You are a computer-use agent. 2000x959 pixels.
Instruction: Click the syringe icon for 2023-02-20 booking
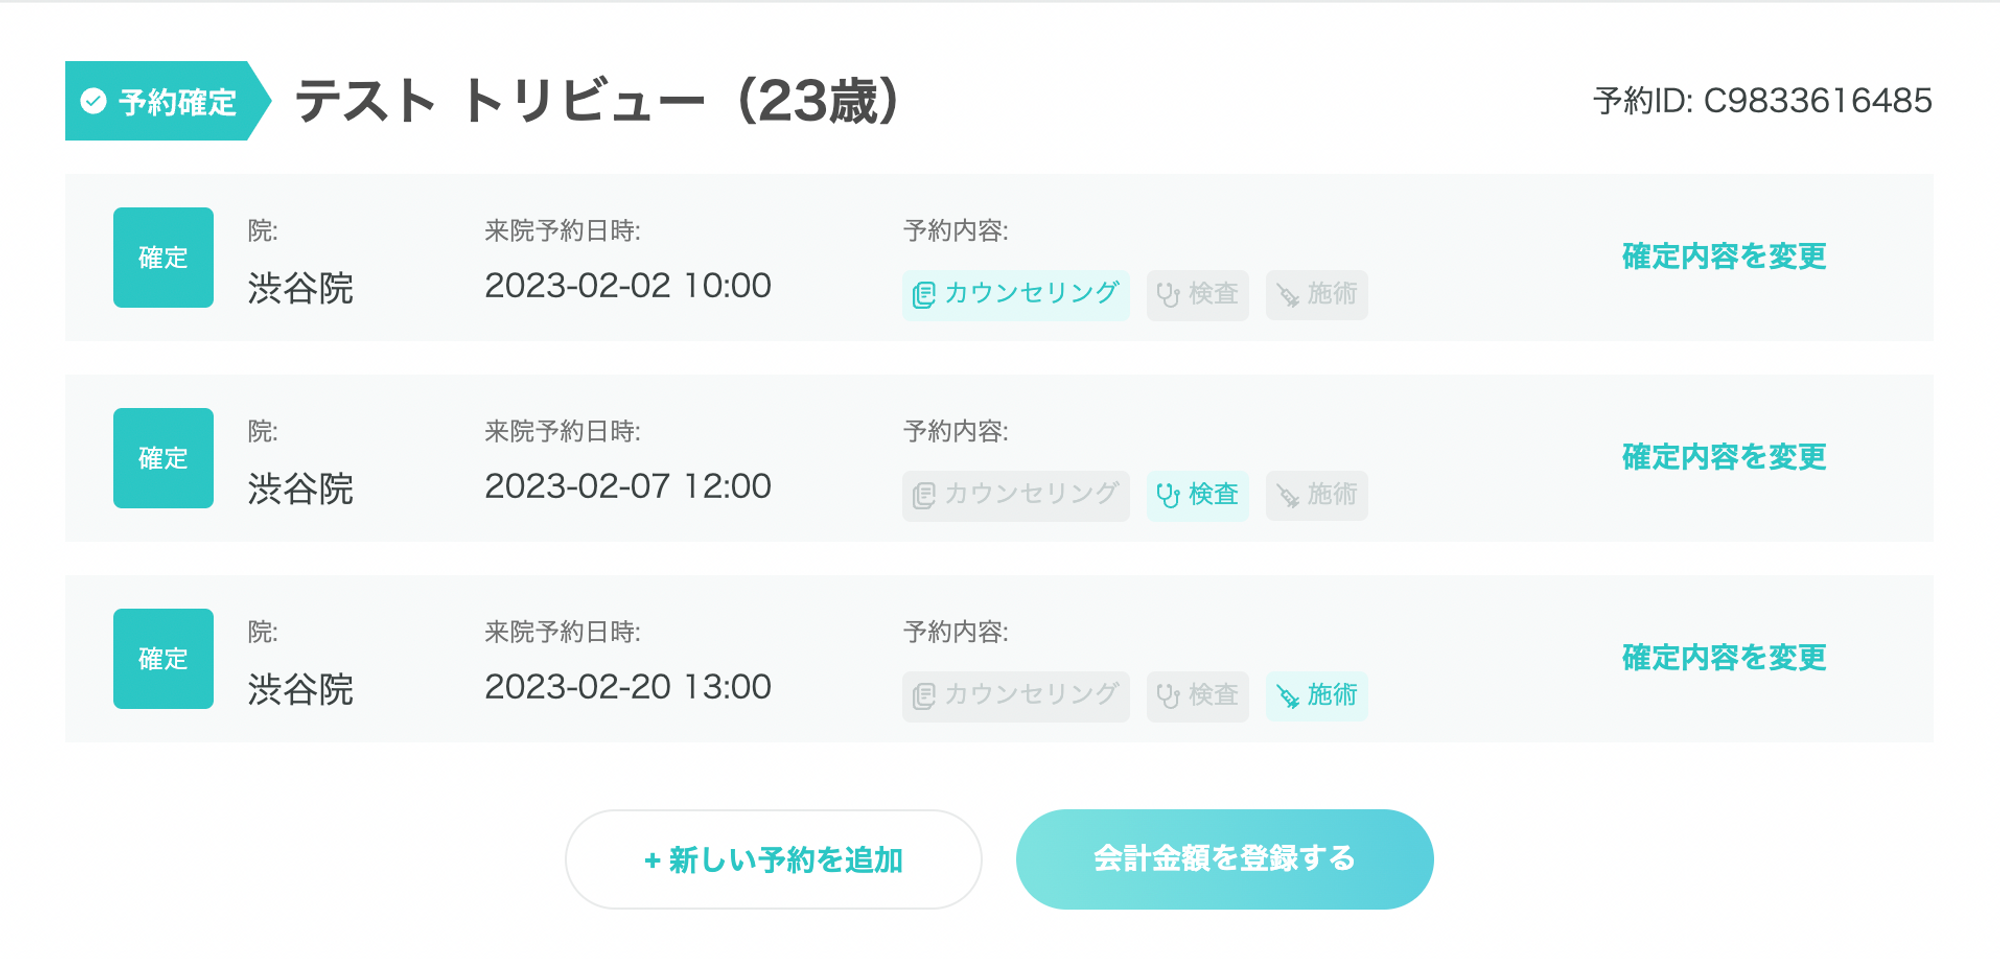[x=1288, y=696]
